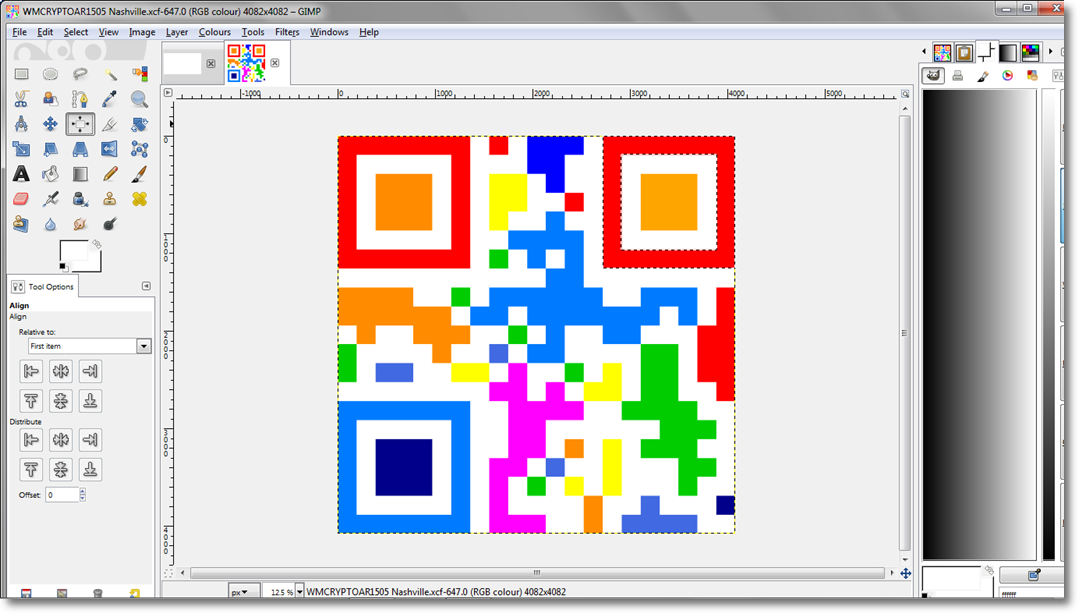Align centre of target horizontally

61,371
